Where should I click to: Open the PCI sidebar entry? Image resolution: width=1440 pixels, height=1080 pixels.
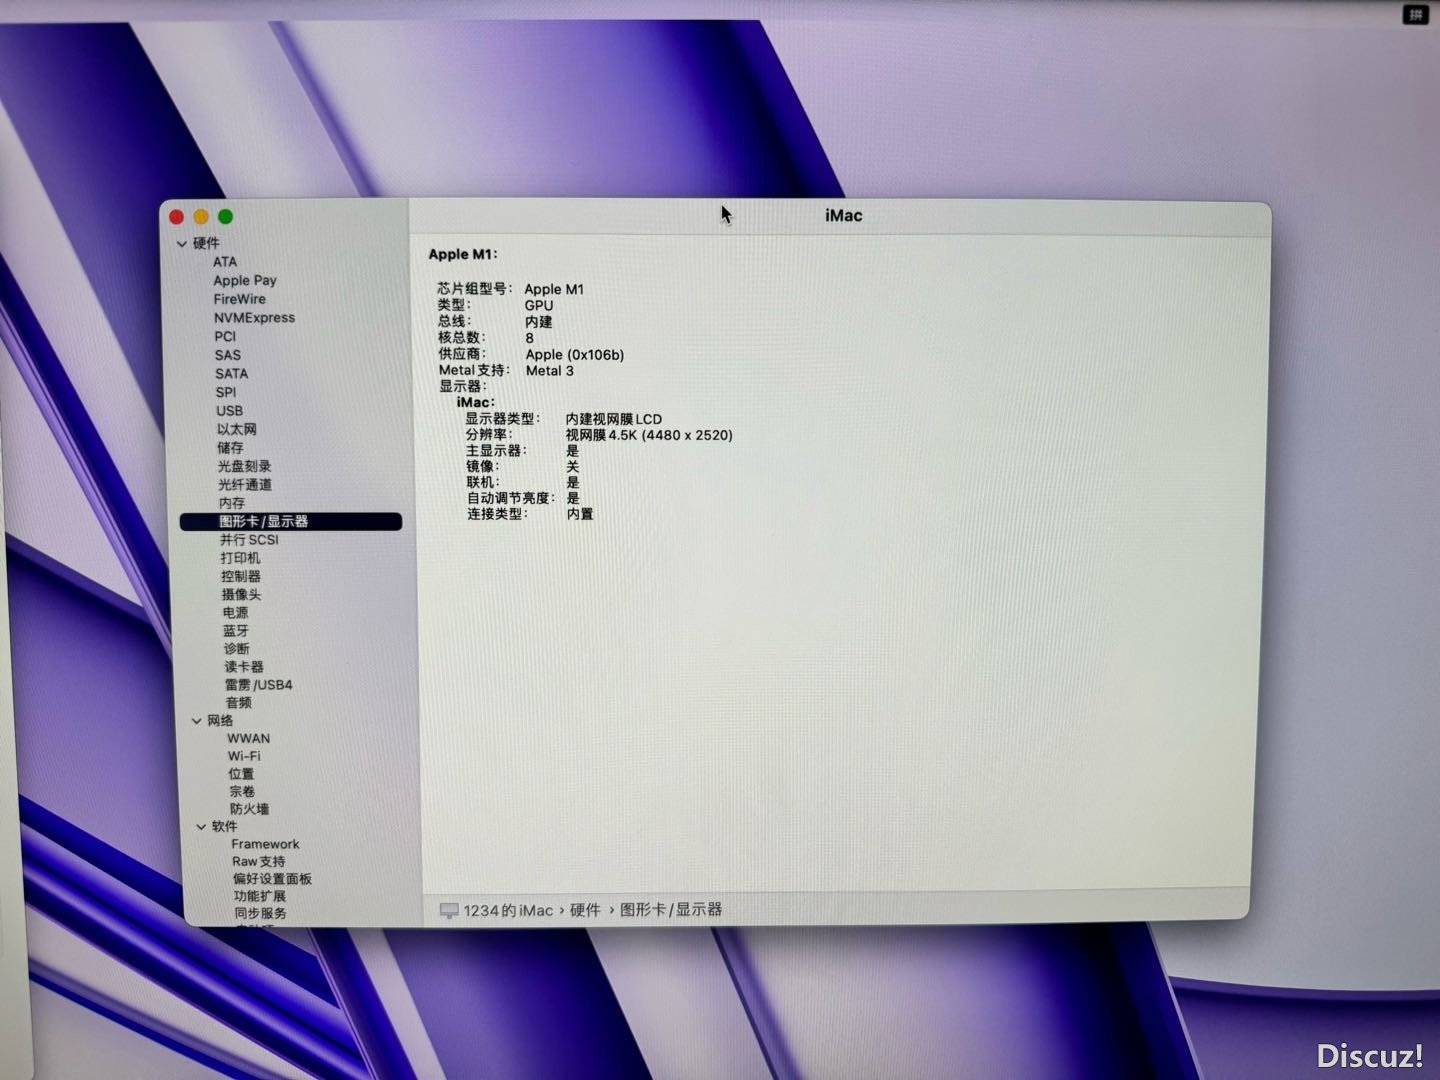coord(225,336)
